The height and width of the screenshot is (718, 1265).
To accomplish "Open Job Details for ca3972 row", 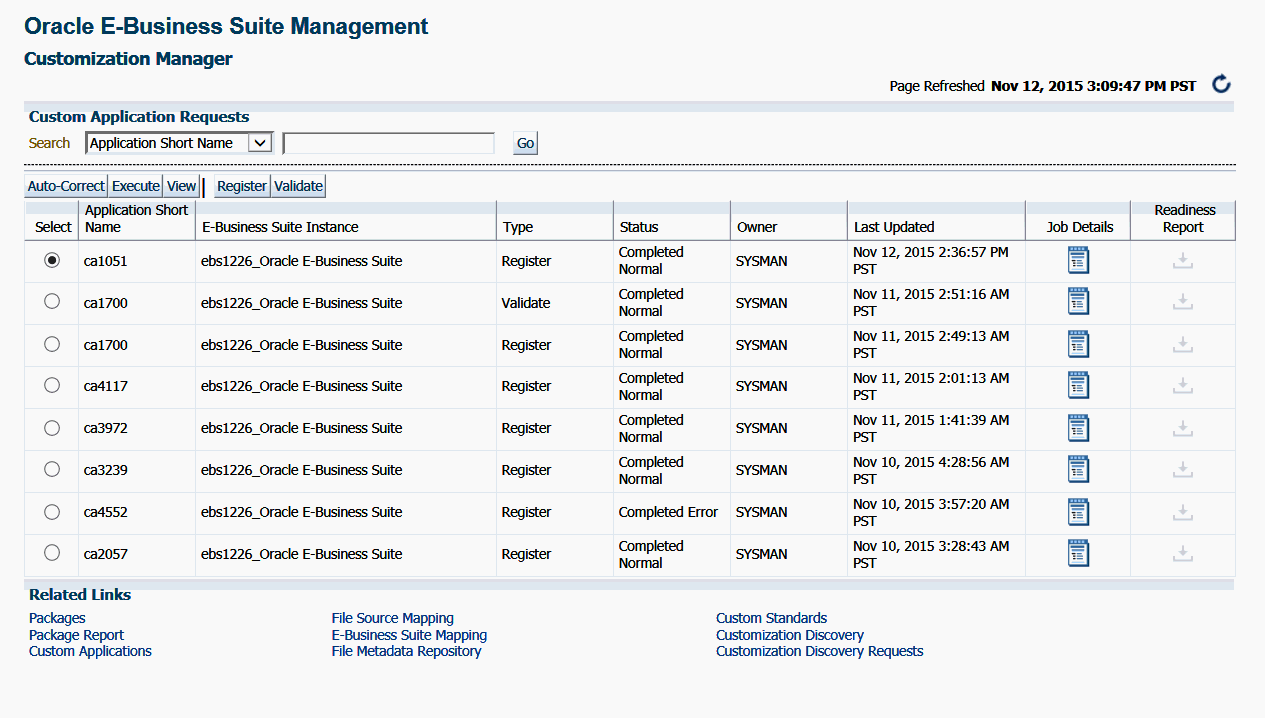I will pos(1078,428).
